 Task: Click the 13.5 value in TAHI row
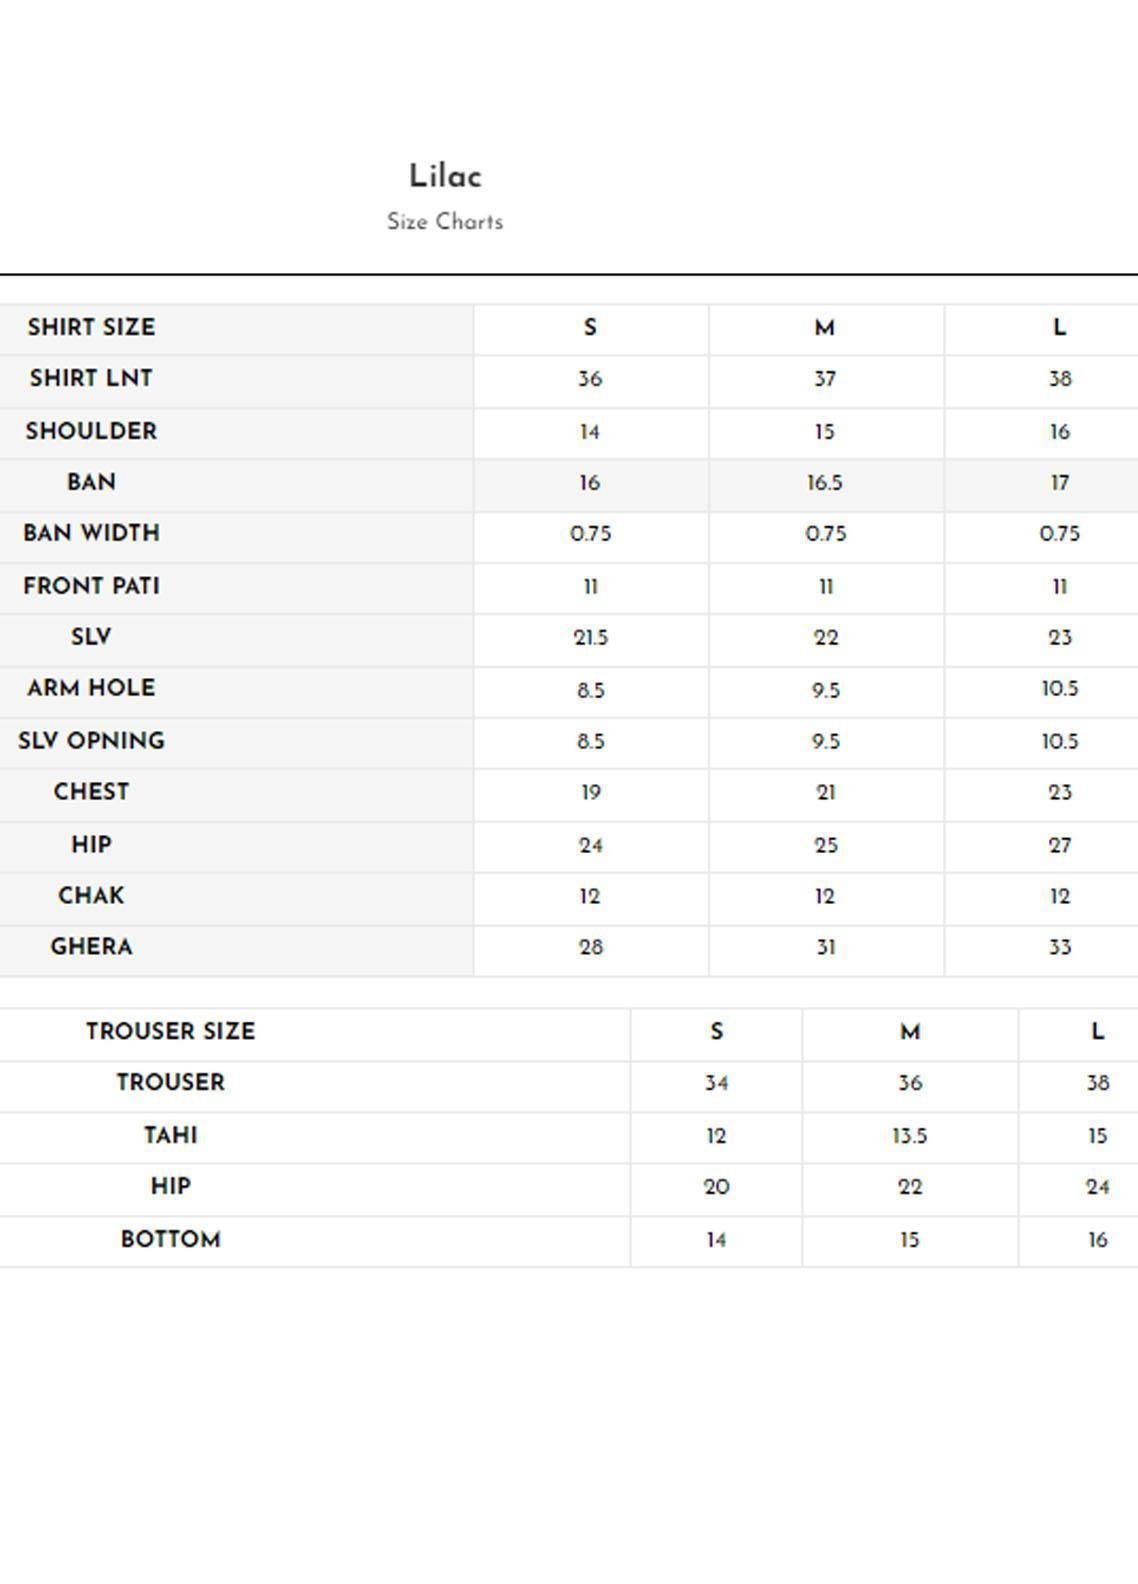[909, 1136]
